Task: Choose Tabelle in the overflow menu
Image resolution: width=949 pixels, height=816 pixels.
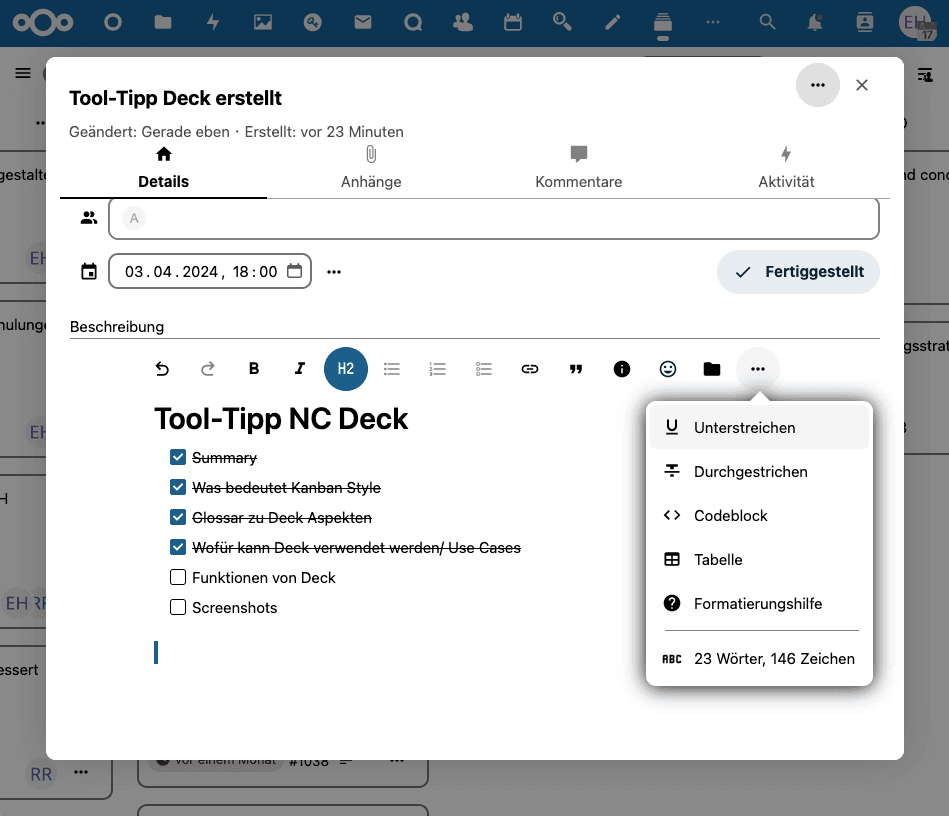Action: click(718, 560)
